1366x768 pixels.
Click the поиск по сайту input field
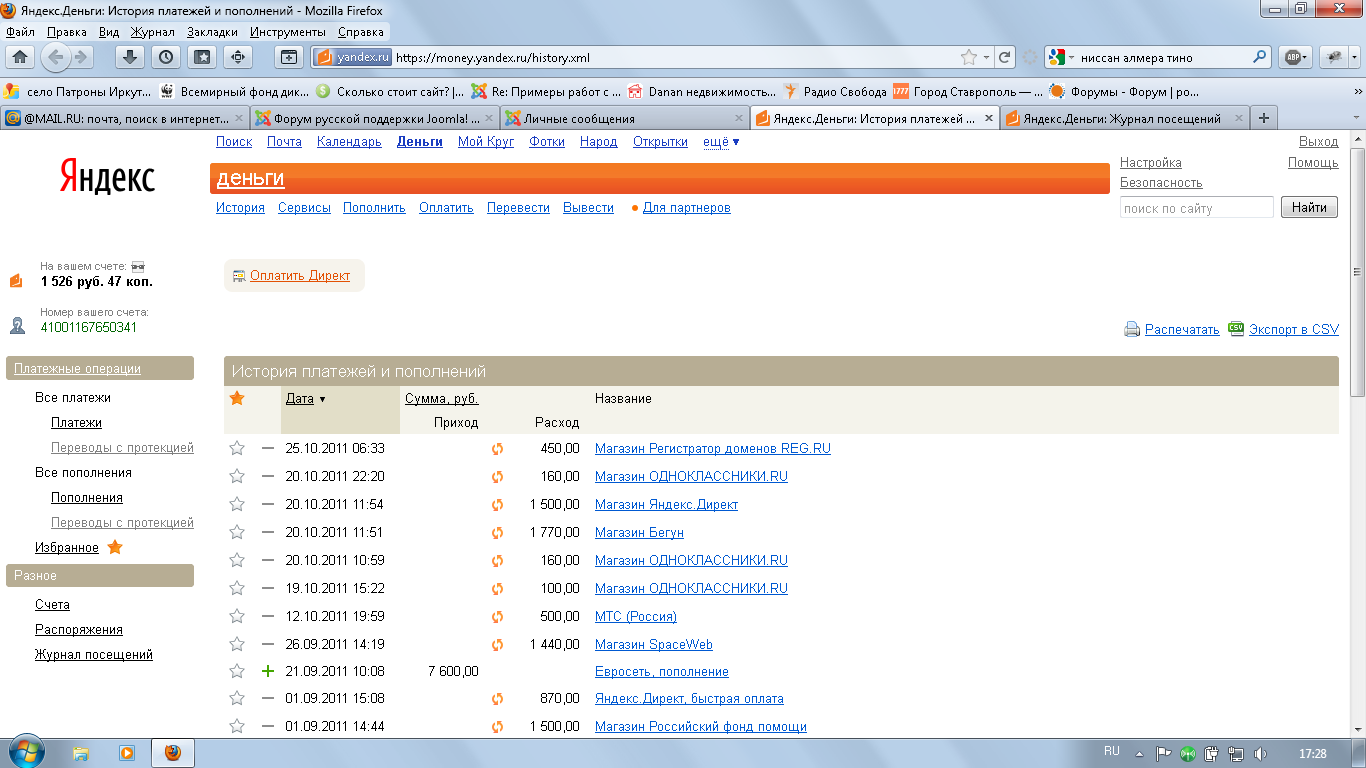[x=1197, y=208]
